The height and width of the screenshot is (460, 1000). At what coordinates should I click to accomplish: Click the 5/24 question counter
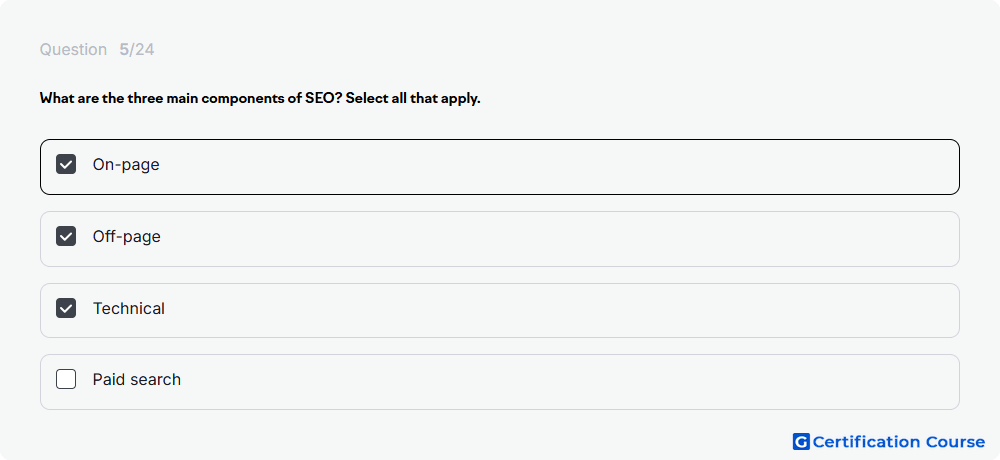click(x=136, y=50)
